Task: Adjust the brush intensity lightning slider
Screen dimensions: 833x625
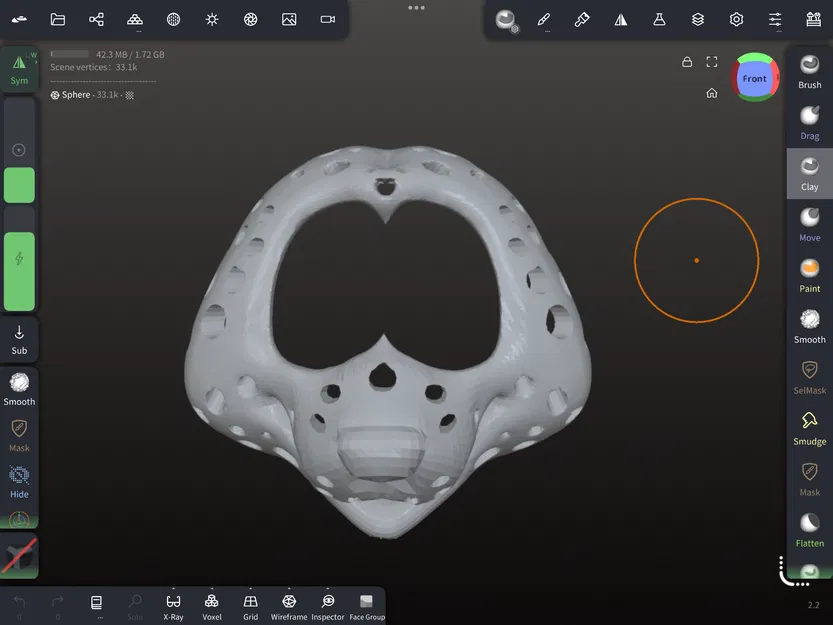Action: (x=19, y=259)
